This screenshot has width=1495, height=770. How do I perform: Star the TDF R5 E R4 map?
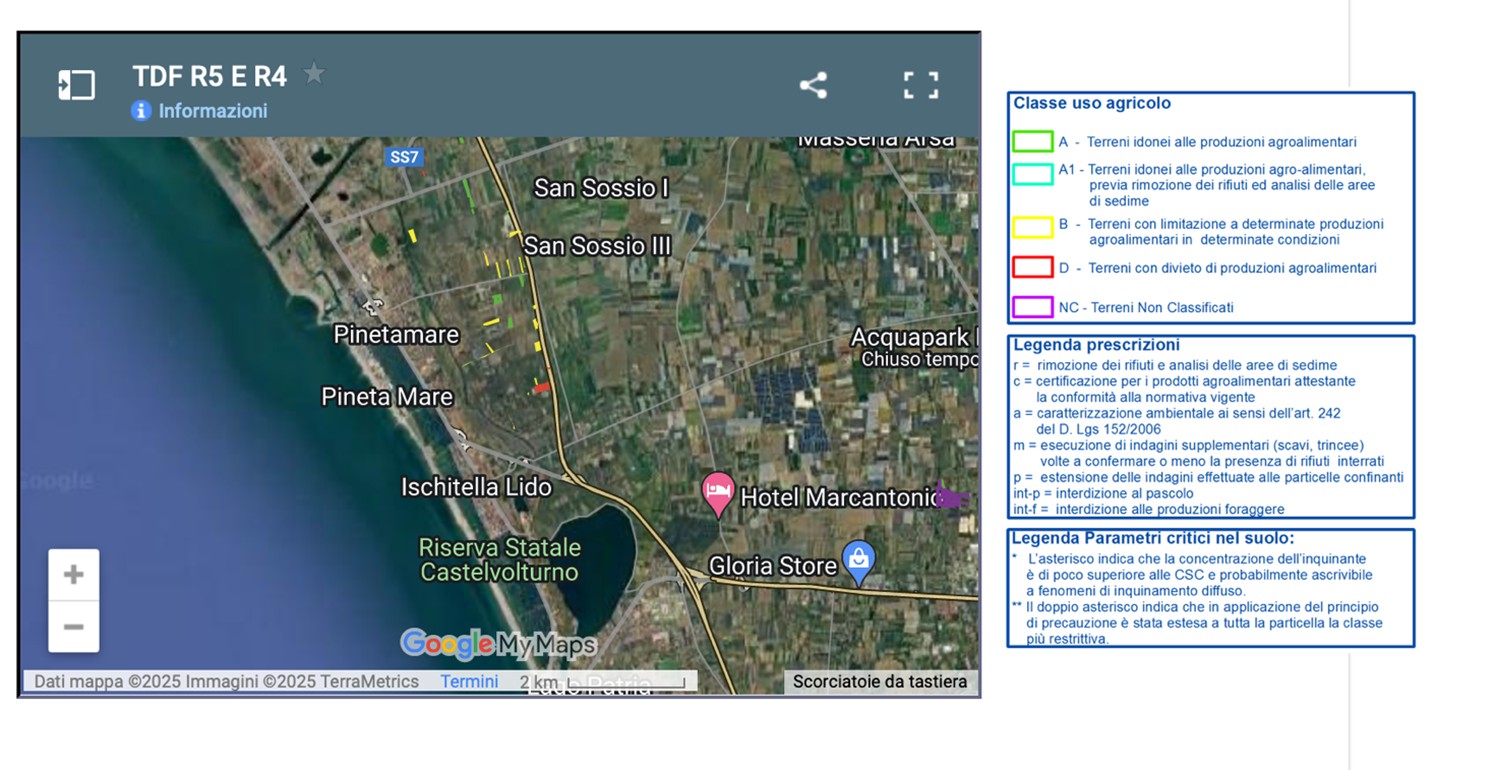(x=314, y=74)
